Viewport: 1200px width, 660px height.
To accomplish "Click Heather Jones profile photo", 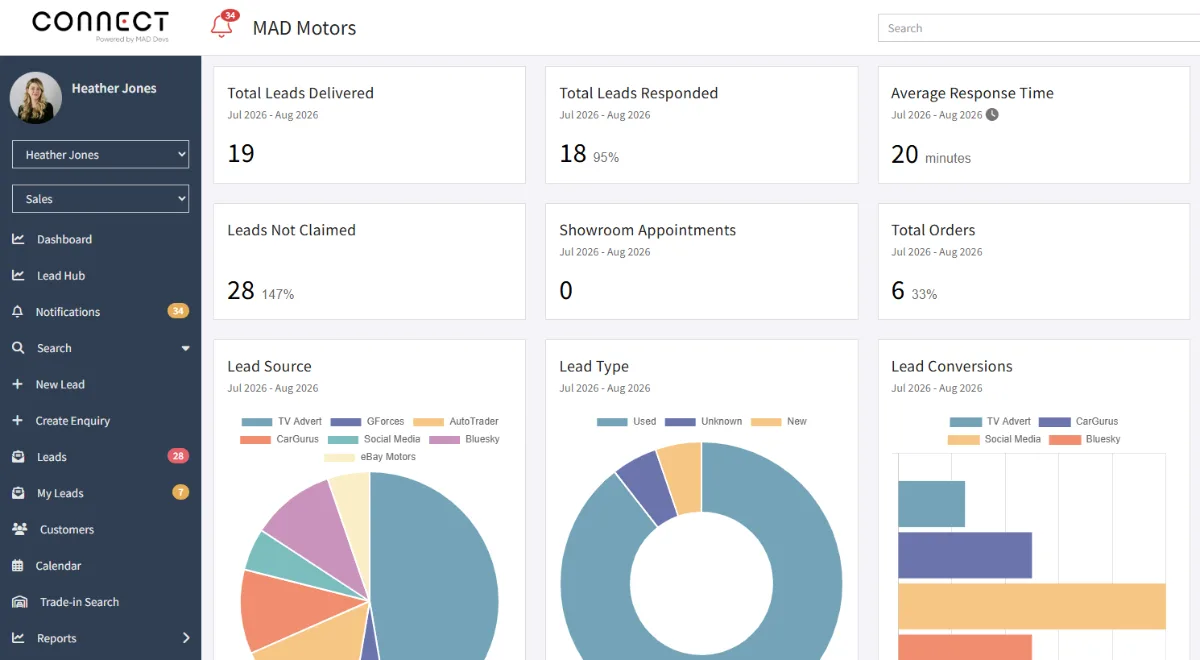I will point(35,98).
